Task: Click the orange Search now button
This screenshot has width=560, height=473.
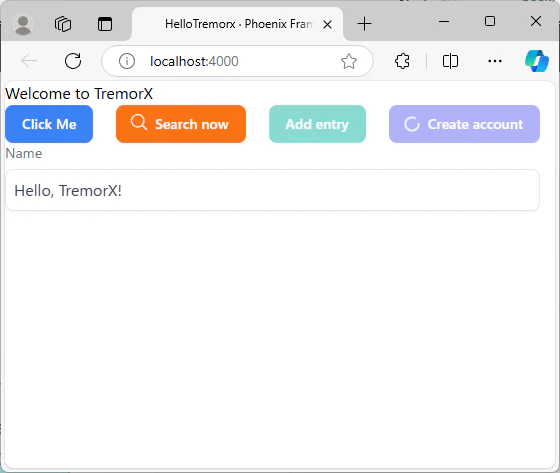Action: pyautogui.click(x=181, y=124)
